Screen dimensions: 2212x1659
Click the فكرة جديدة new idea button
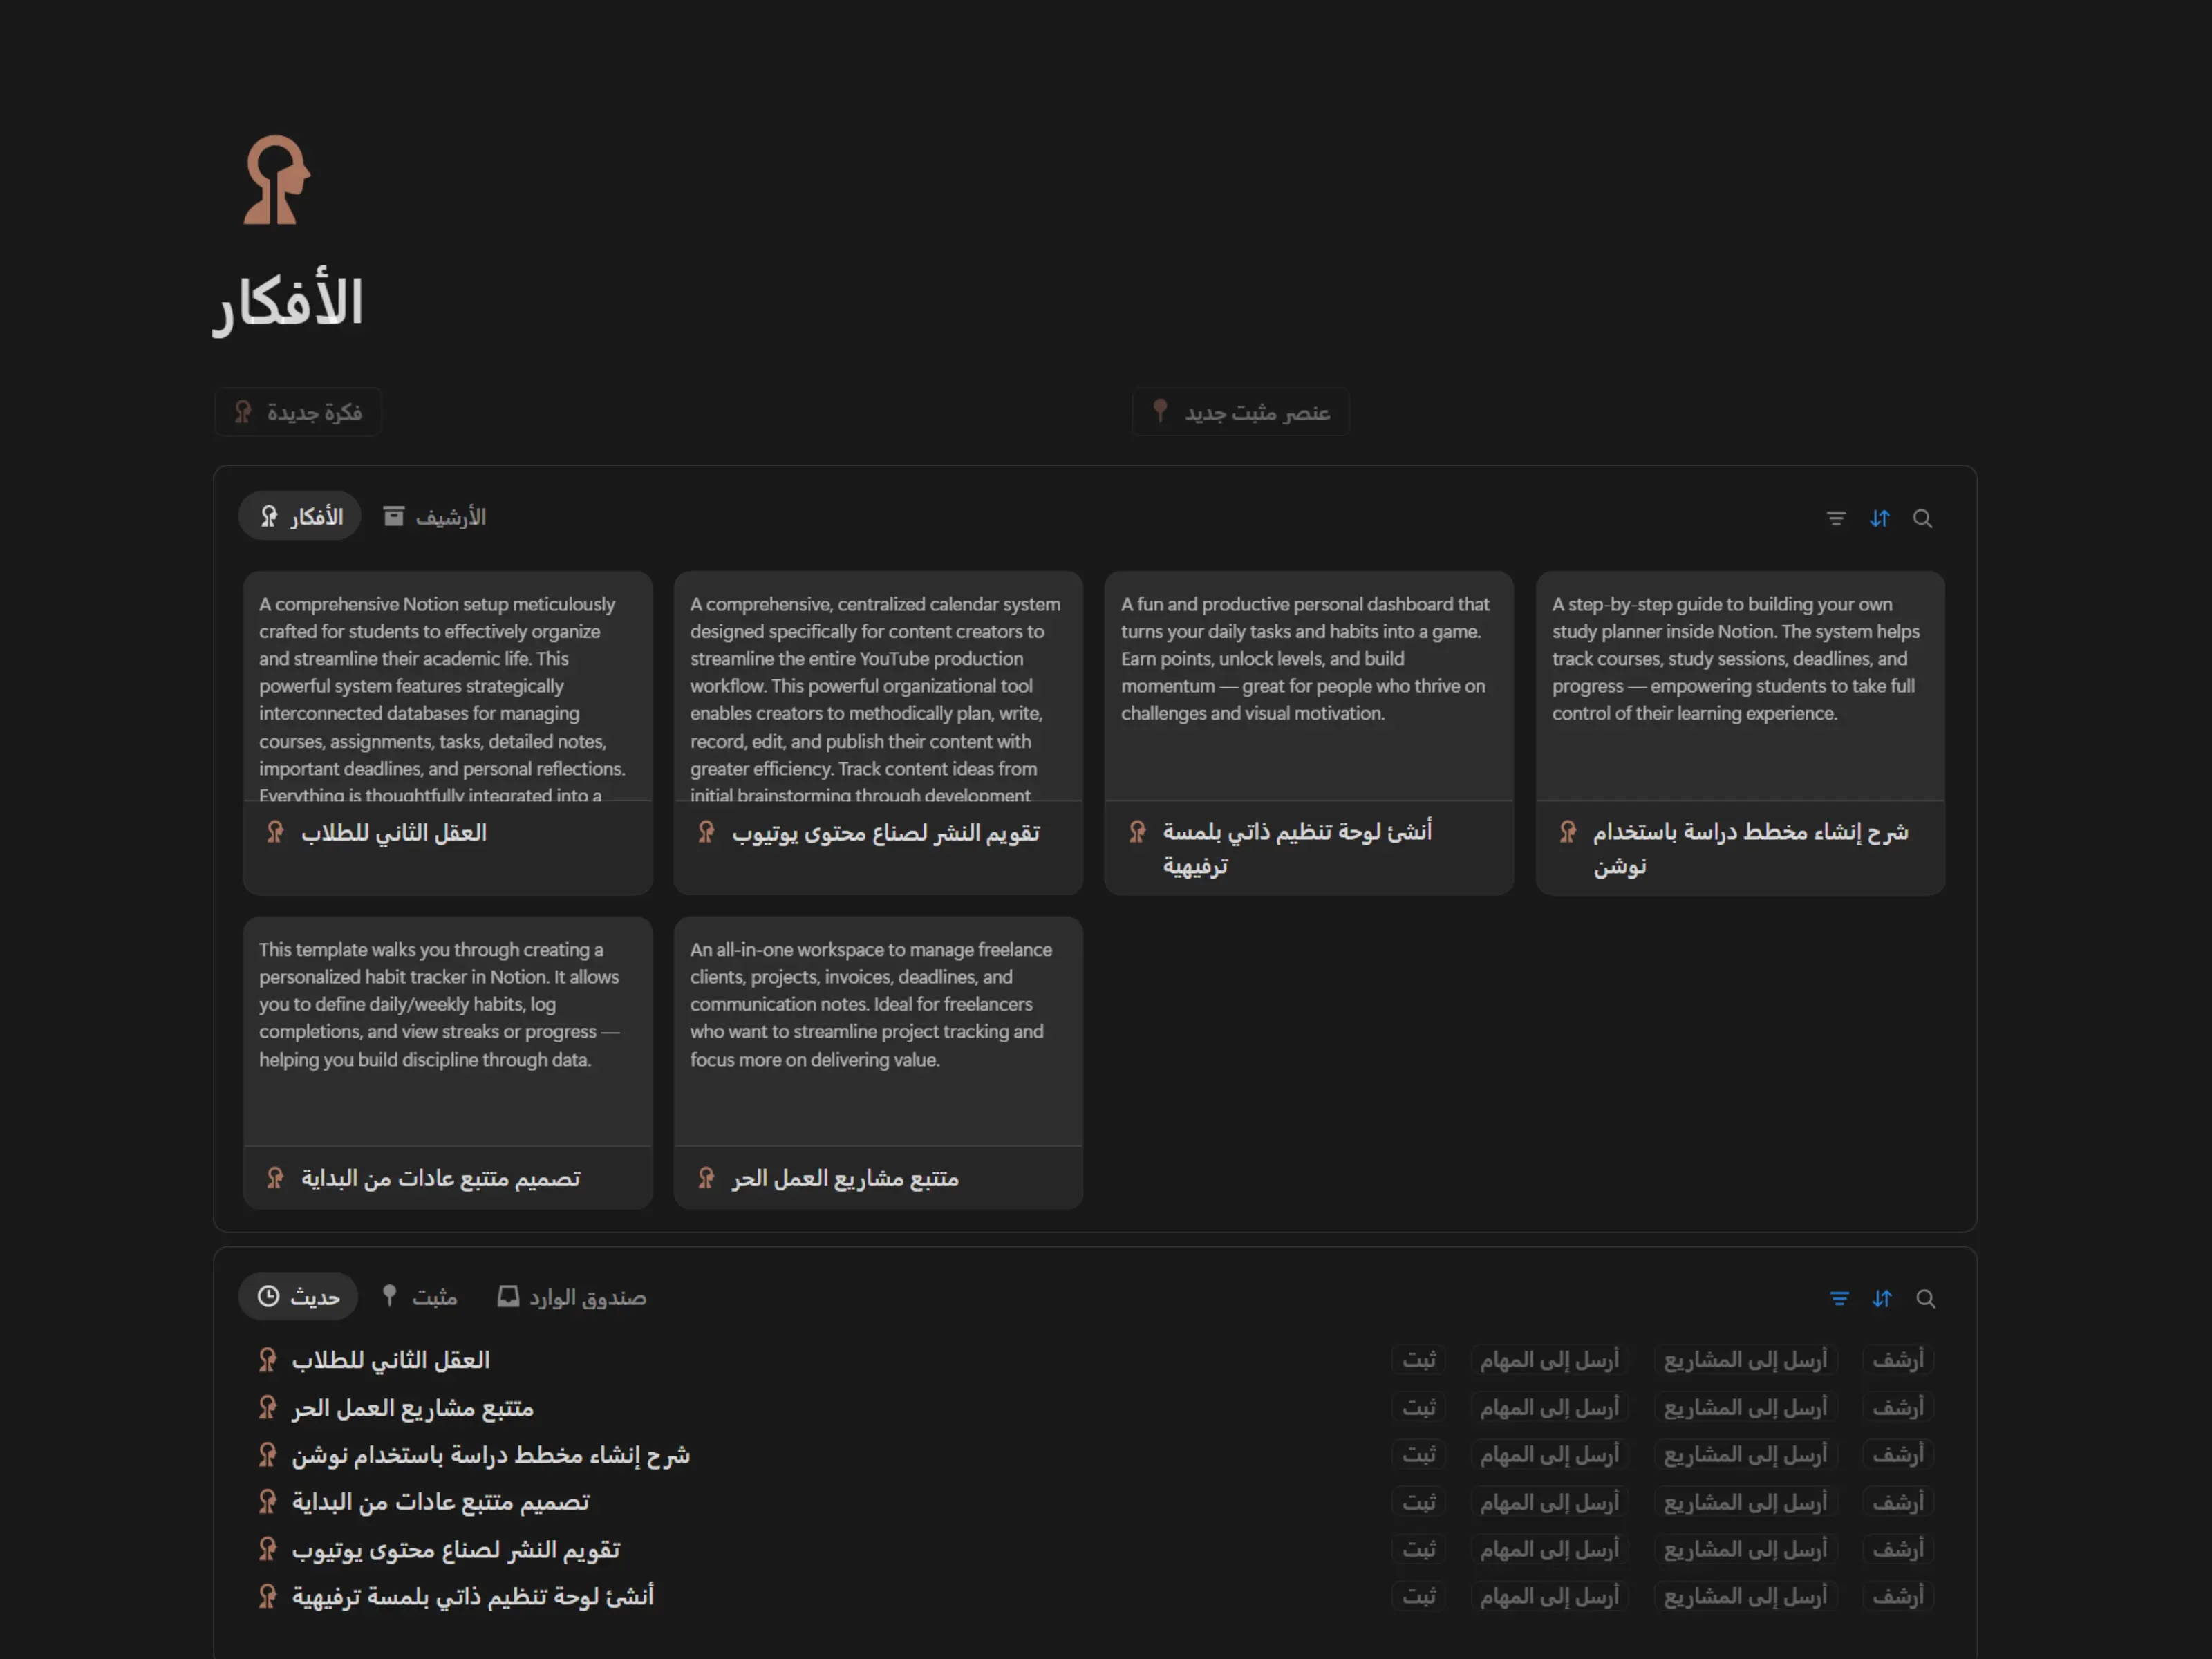[298, 412]
